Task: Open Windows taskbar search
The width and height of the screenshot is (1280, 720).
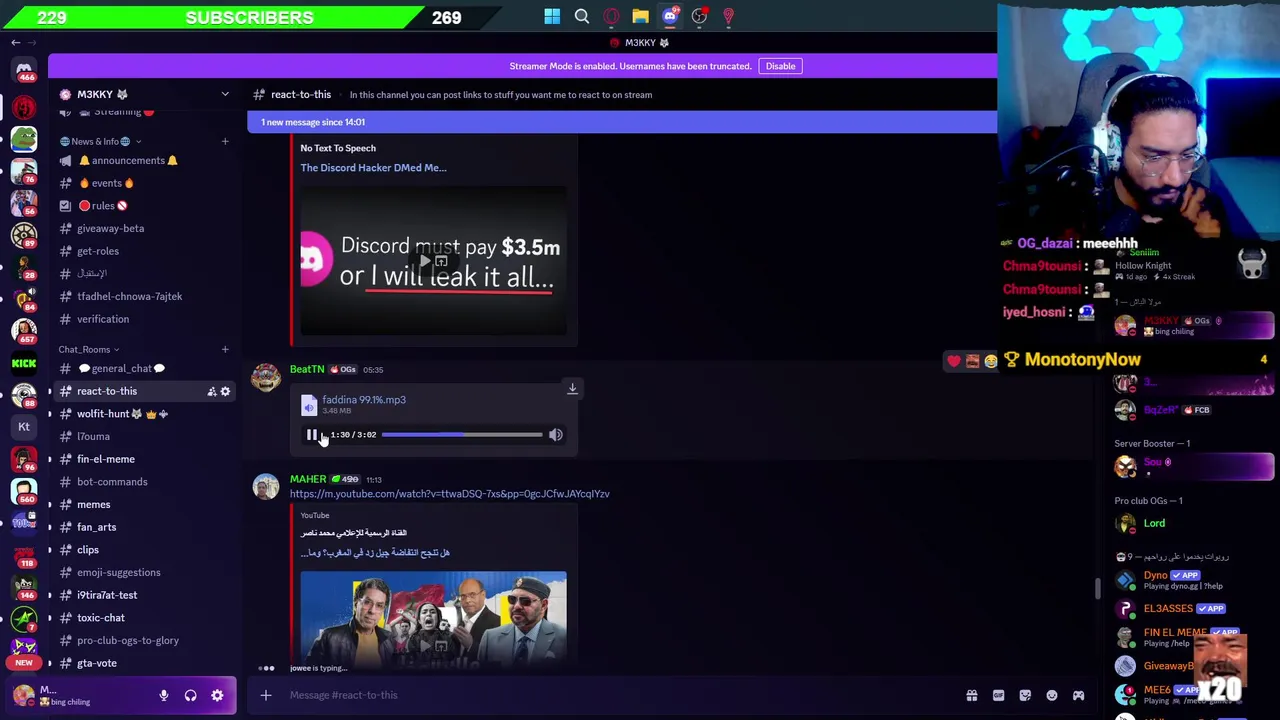Action: (582, 16)
